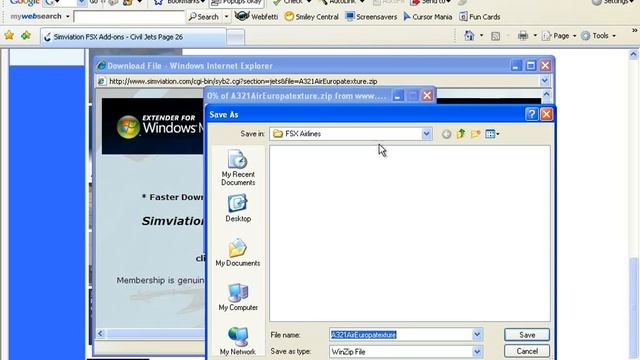
Task: Open Cursor Mania toolbar item
Action: tap(428, 17)
